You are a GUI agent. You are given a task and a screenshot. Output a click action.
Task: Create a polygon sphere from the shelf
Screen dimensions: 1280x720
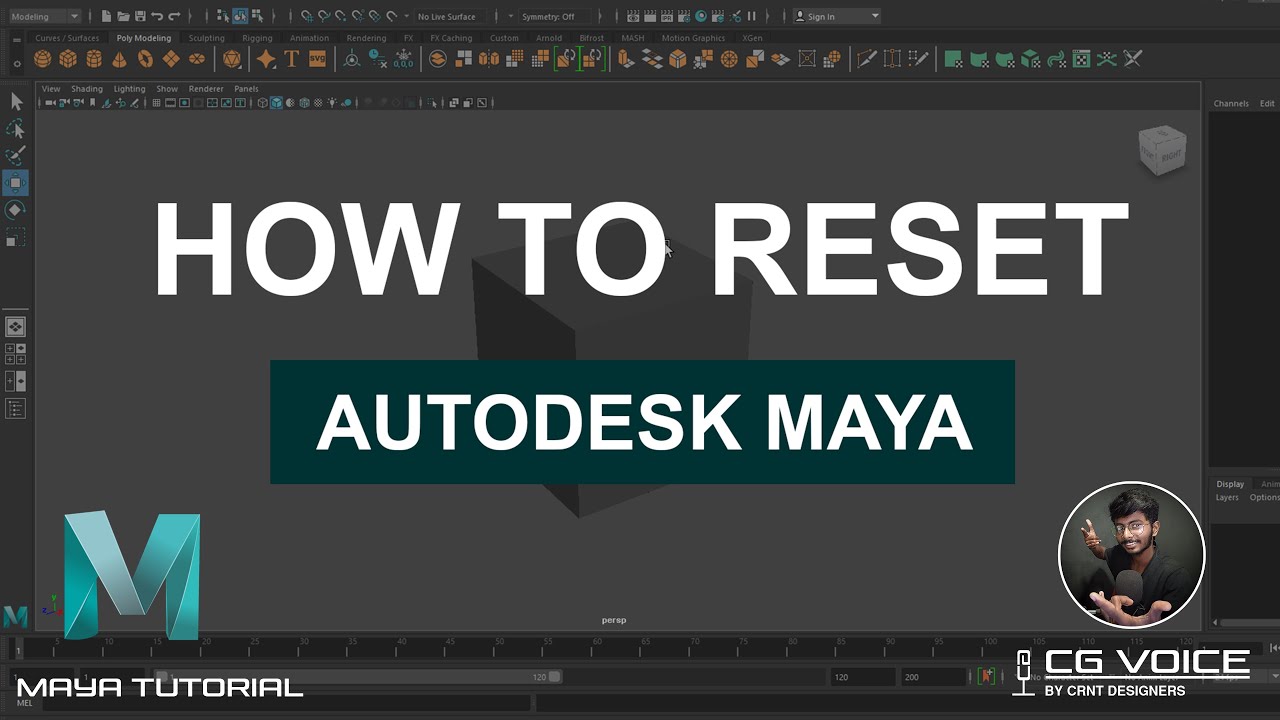(42, 60)
